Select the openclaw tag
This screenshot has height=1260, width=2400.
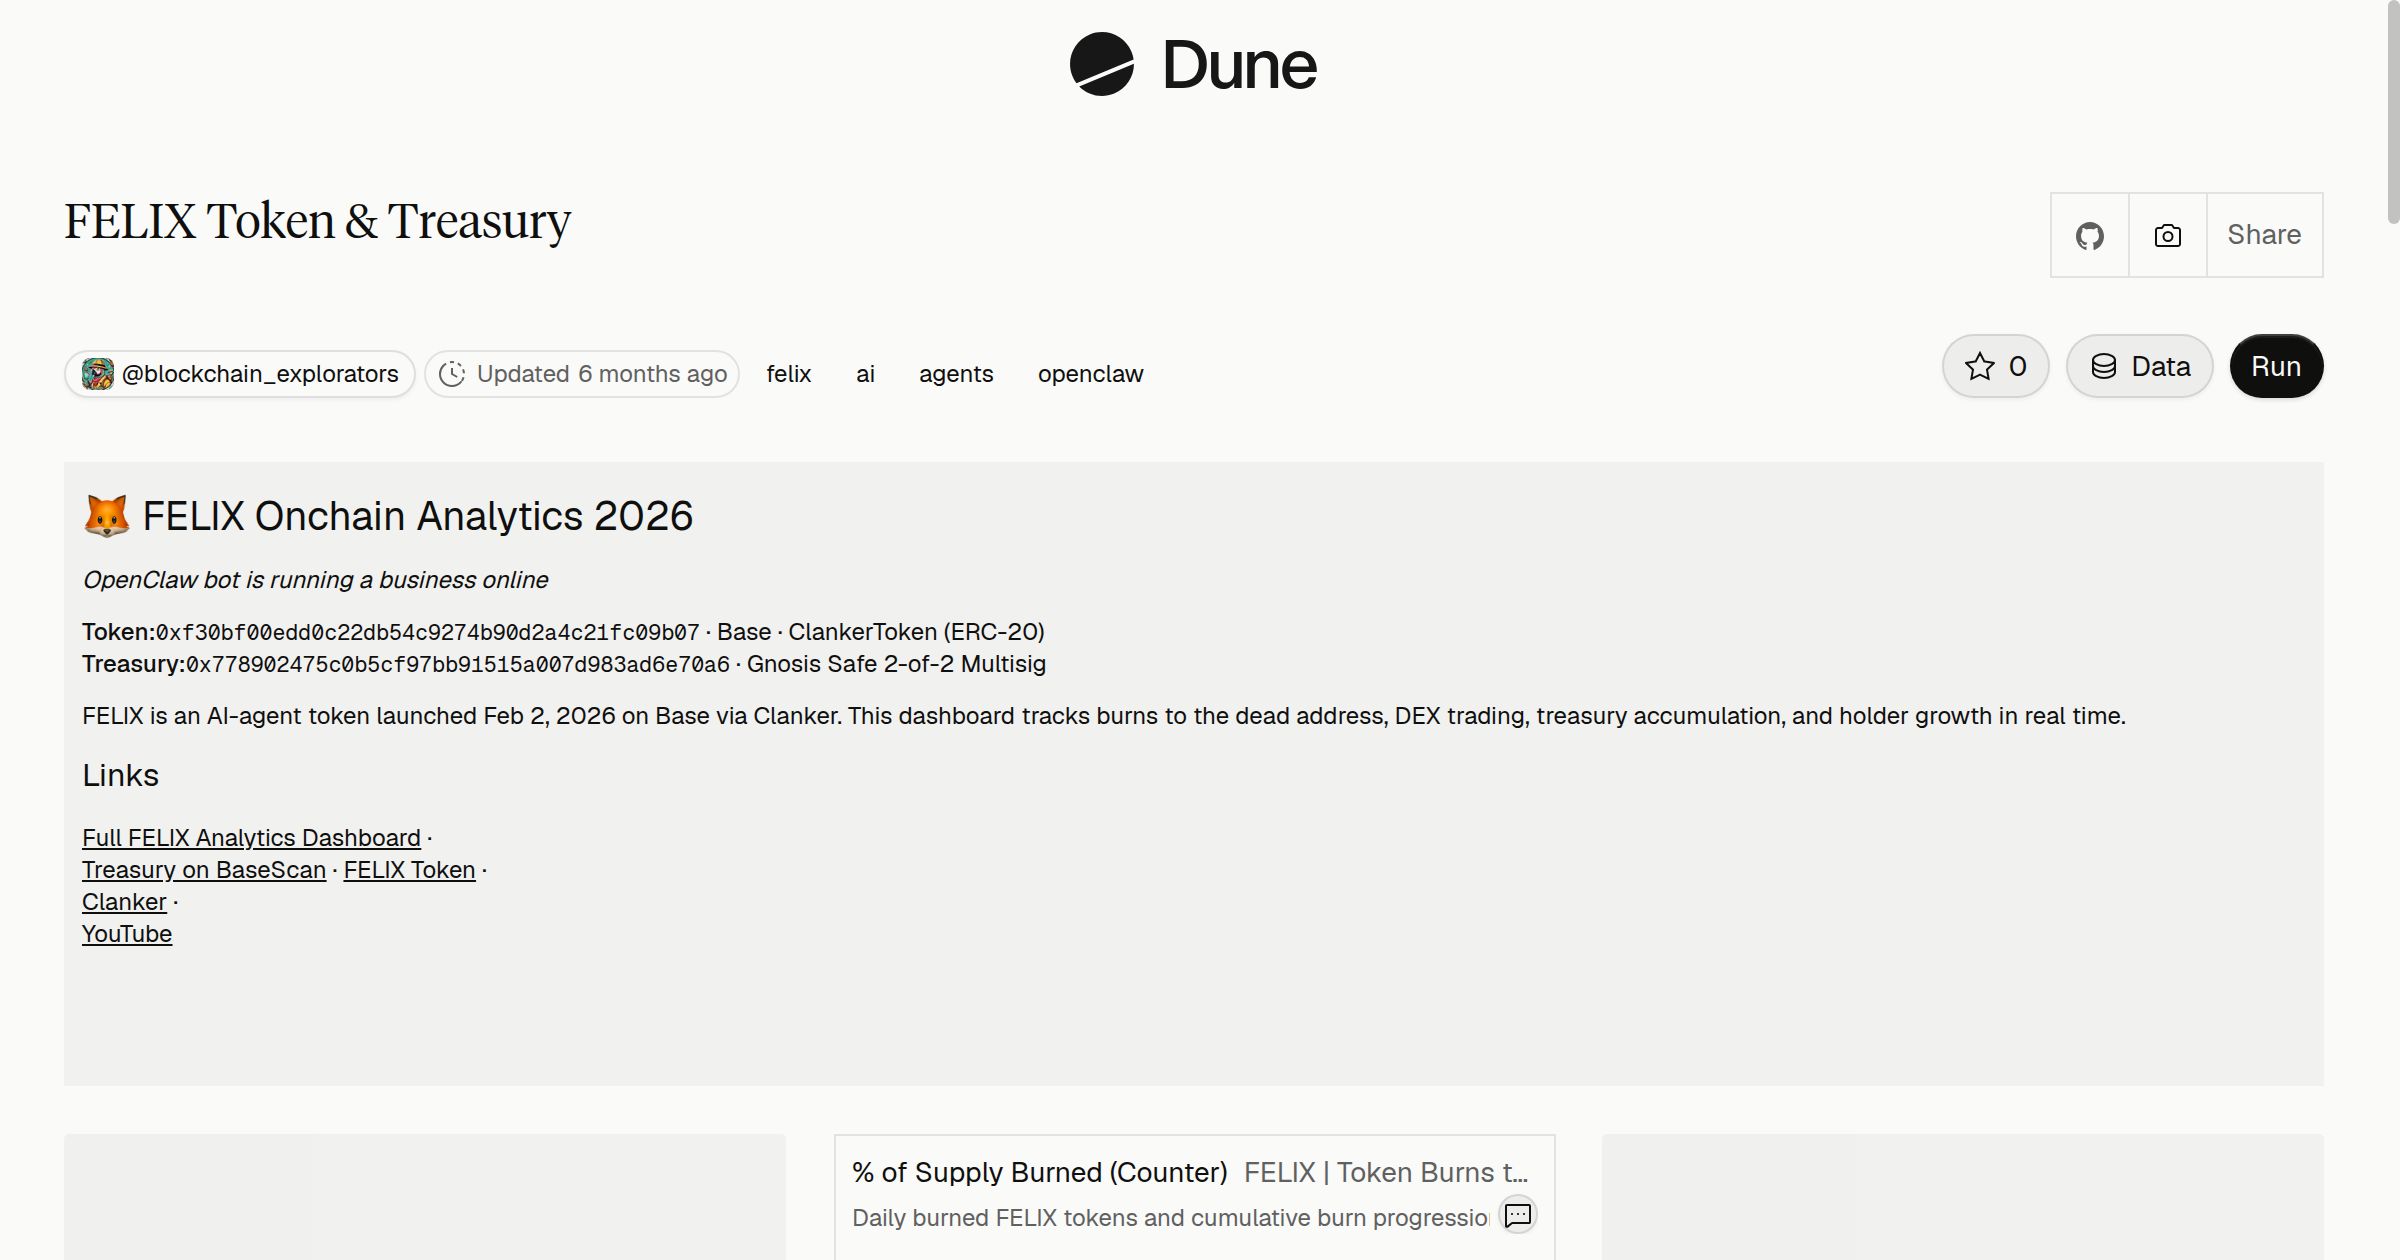point(1090,374)
